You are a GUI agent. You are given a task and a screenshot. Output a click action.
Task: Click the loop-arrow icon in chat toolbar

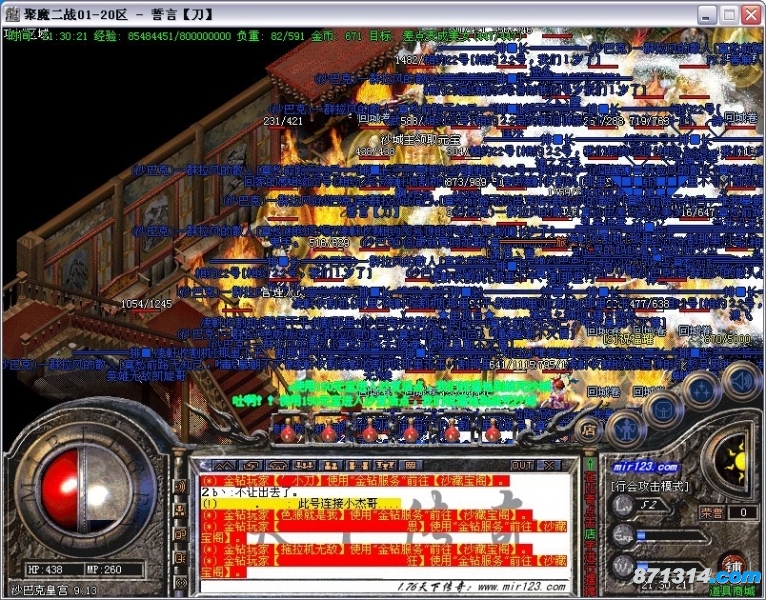pos(250,465)
